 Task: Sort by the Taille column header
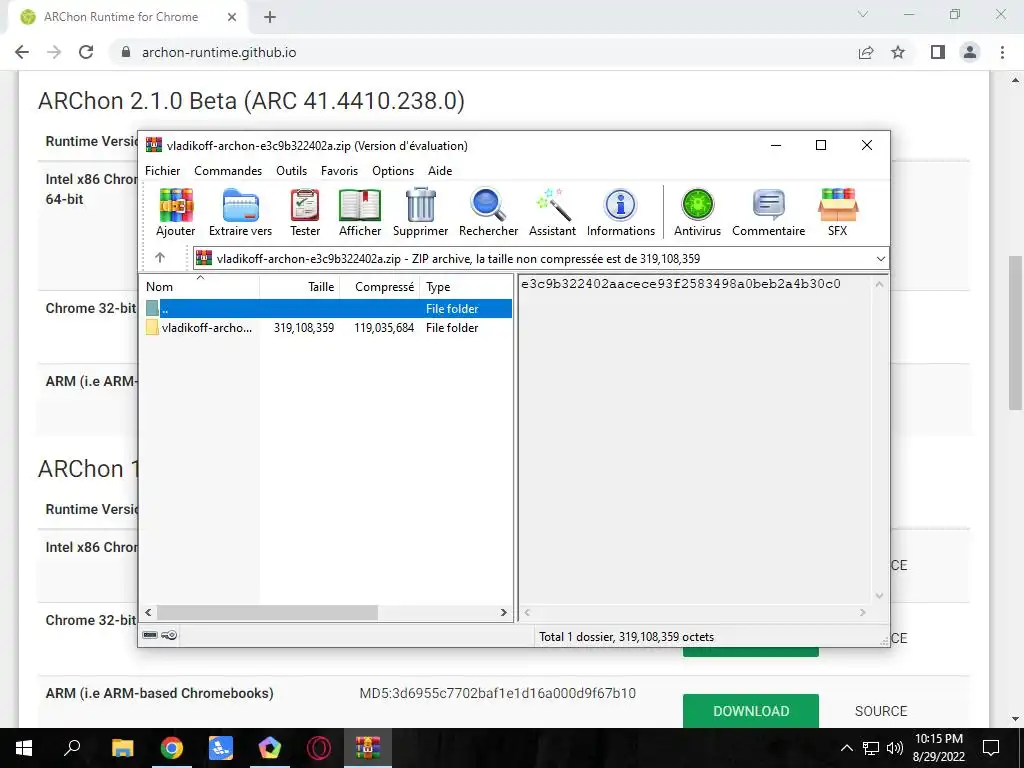[x=300, y=287]
